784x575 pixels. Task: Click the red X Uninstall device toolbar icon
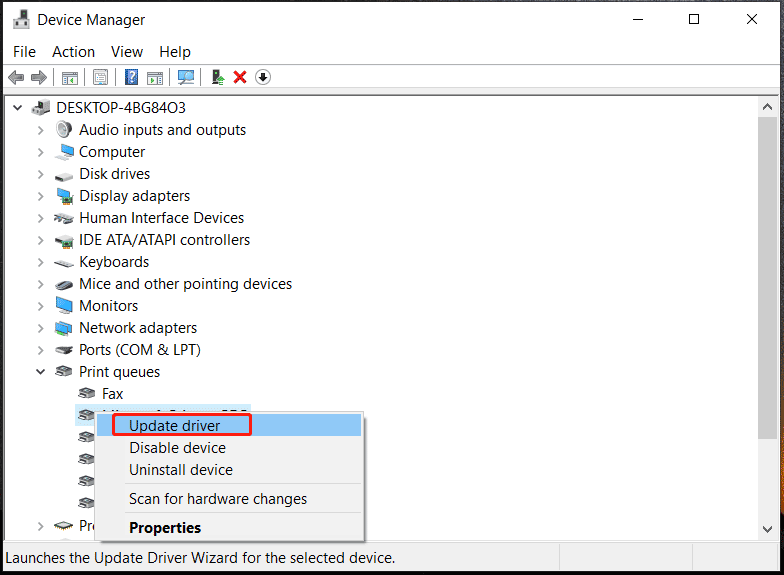[240, 78]
